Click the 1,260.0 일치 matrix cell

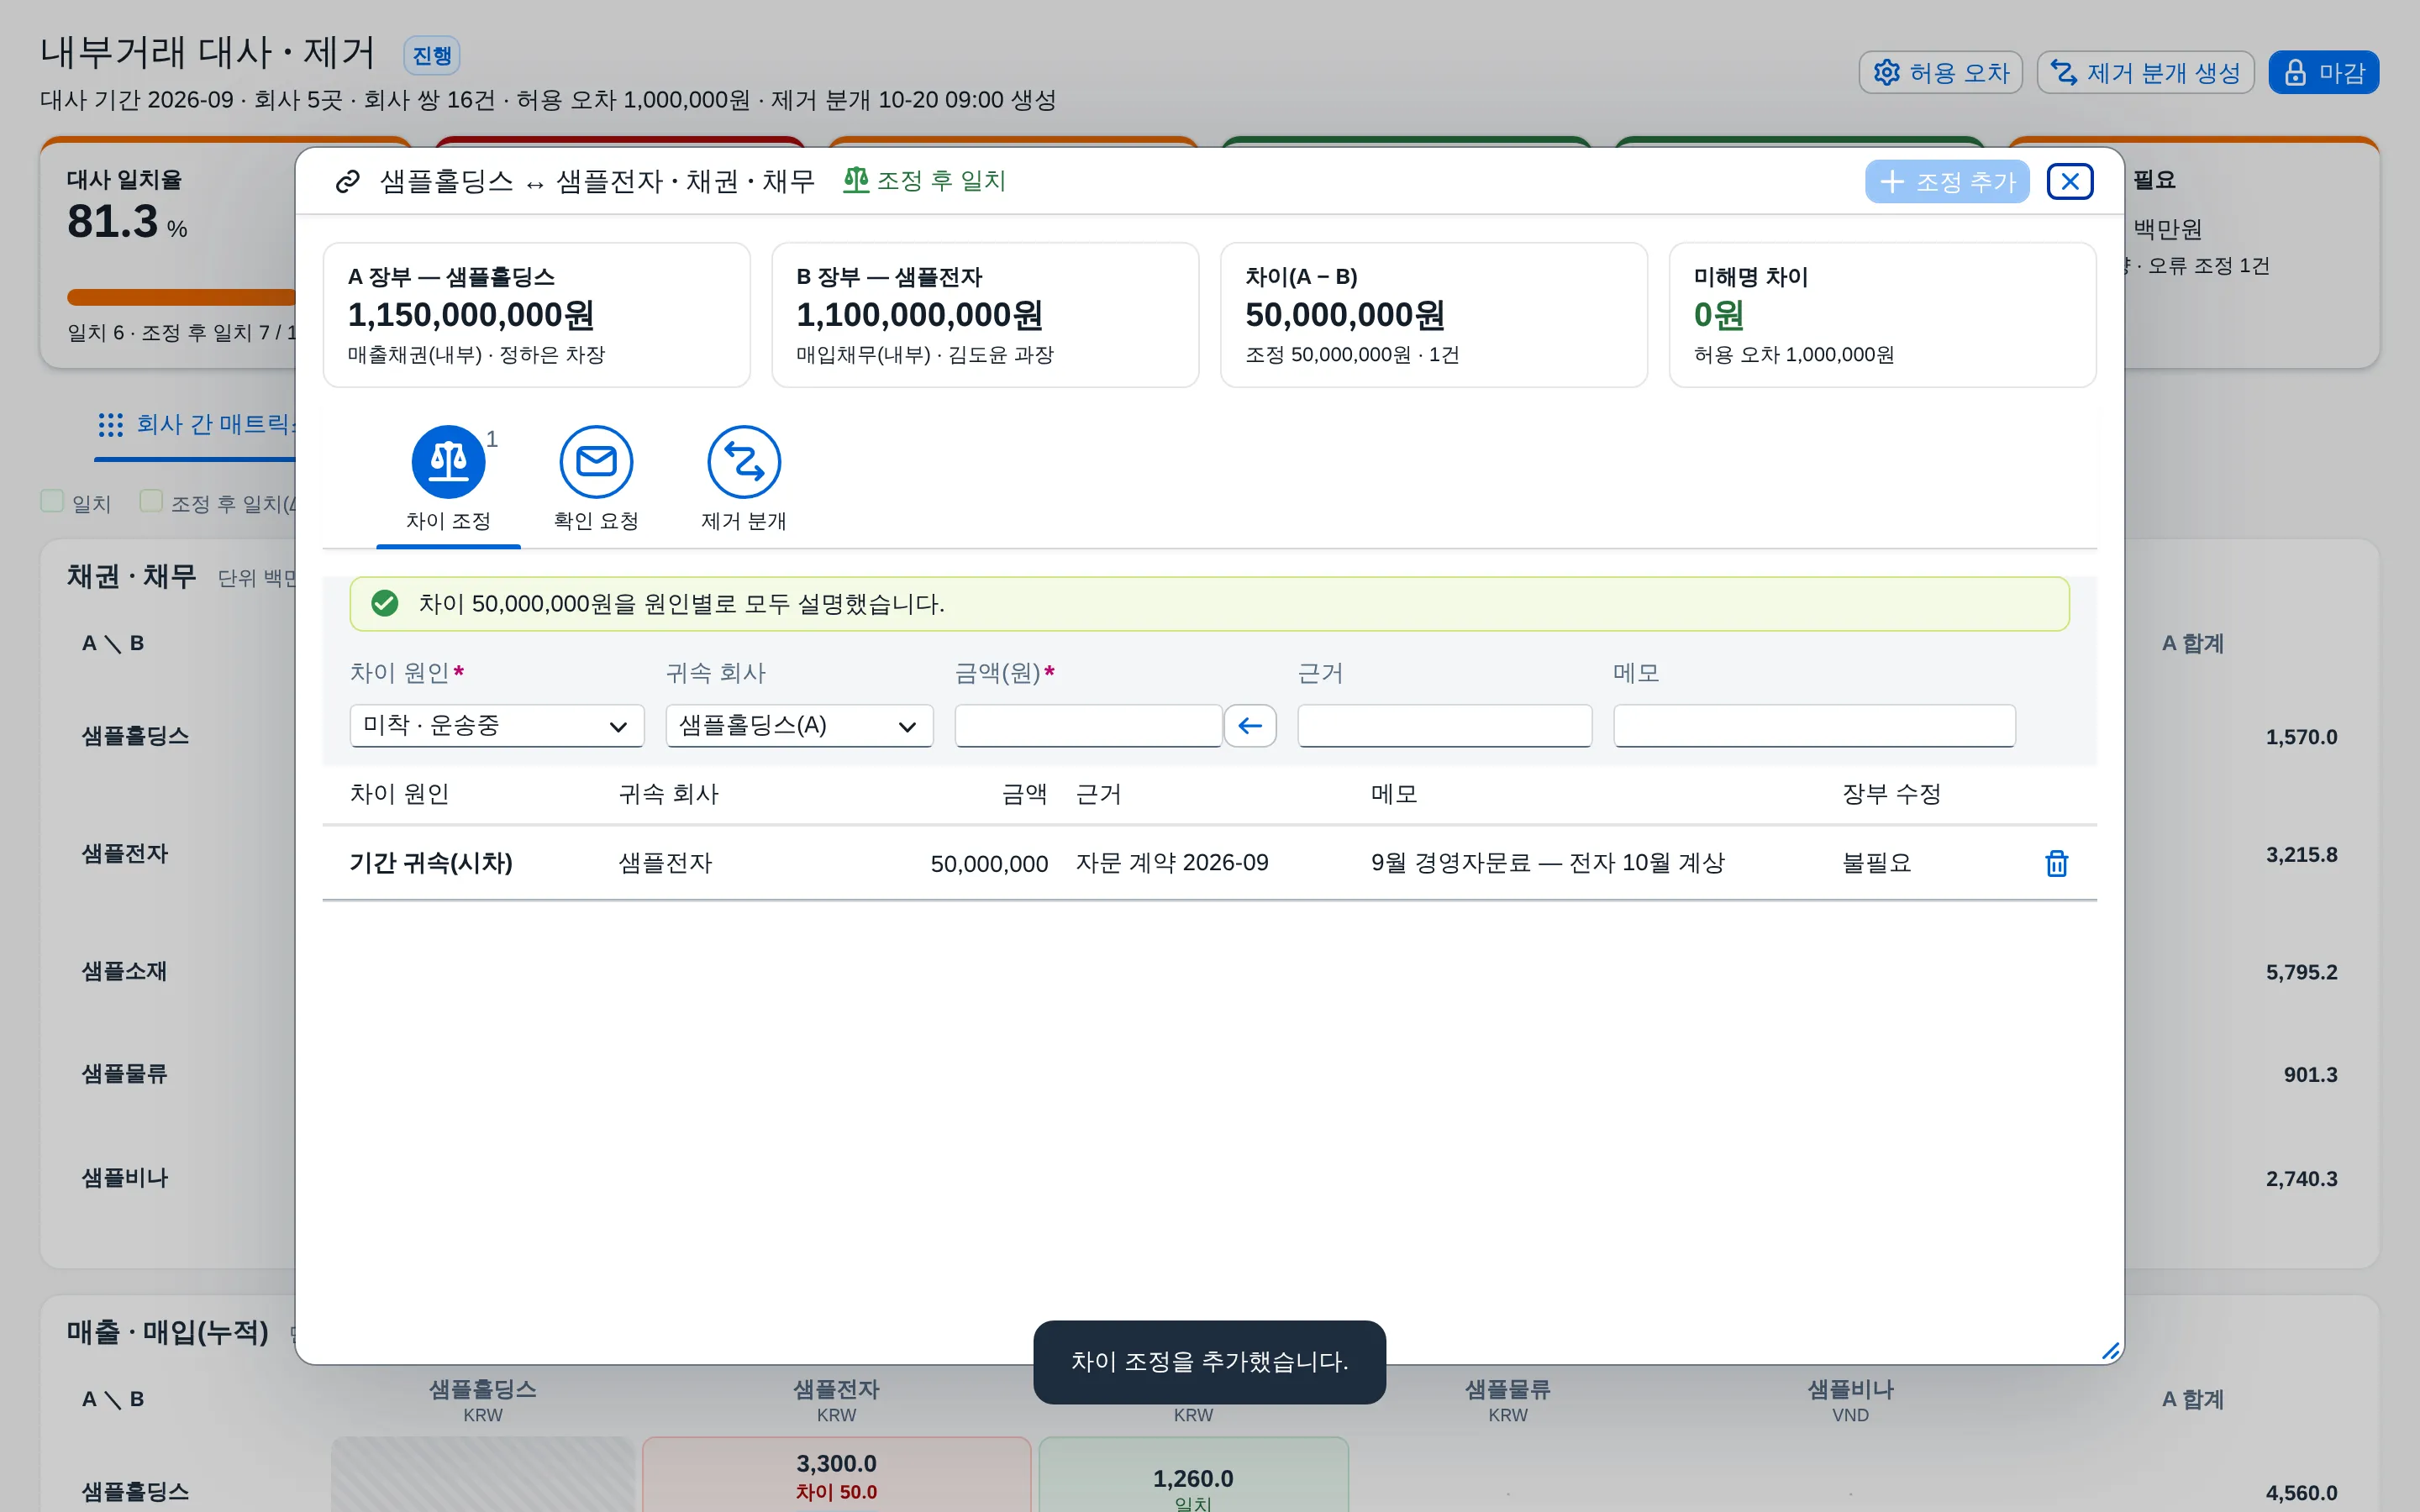pos(1193,1475)
